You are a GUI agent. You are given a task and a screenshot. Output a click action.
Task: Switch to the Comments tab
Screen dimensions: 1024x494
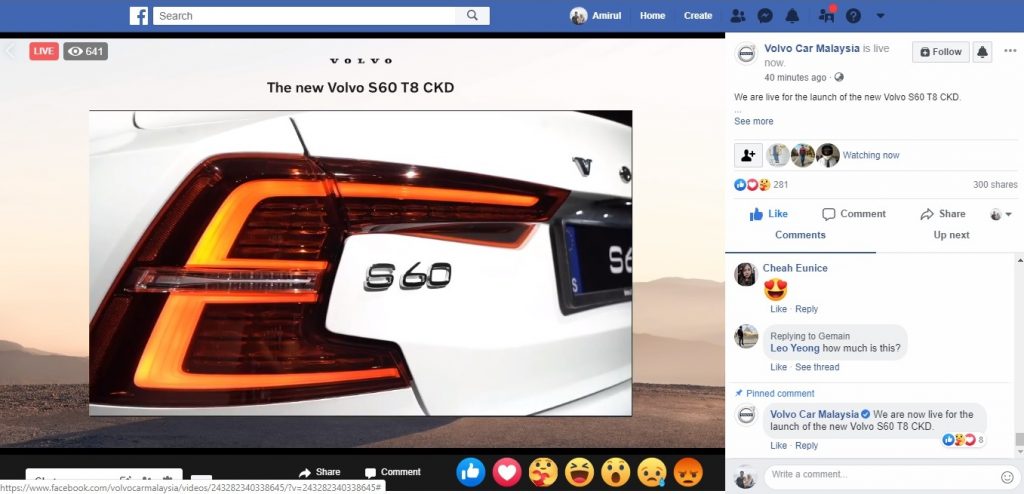pos(800,235)
